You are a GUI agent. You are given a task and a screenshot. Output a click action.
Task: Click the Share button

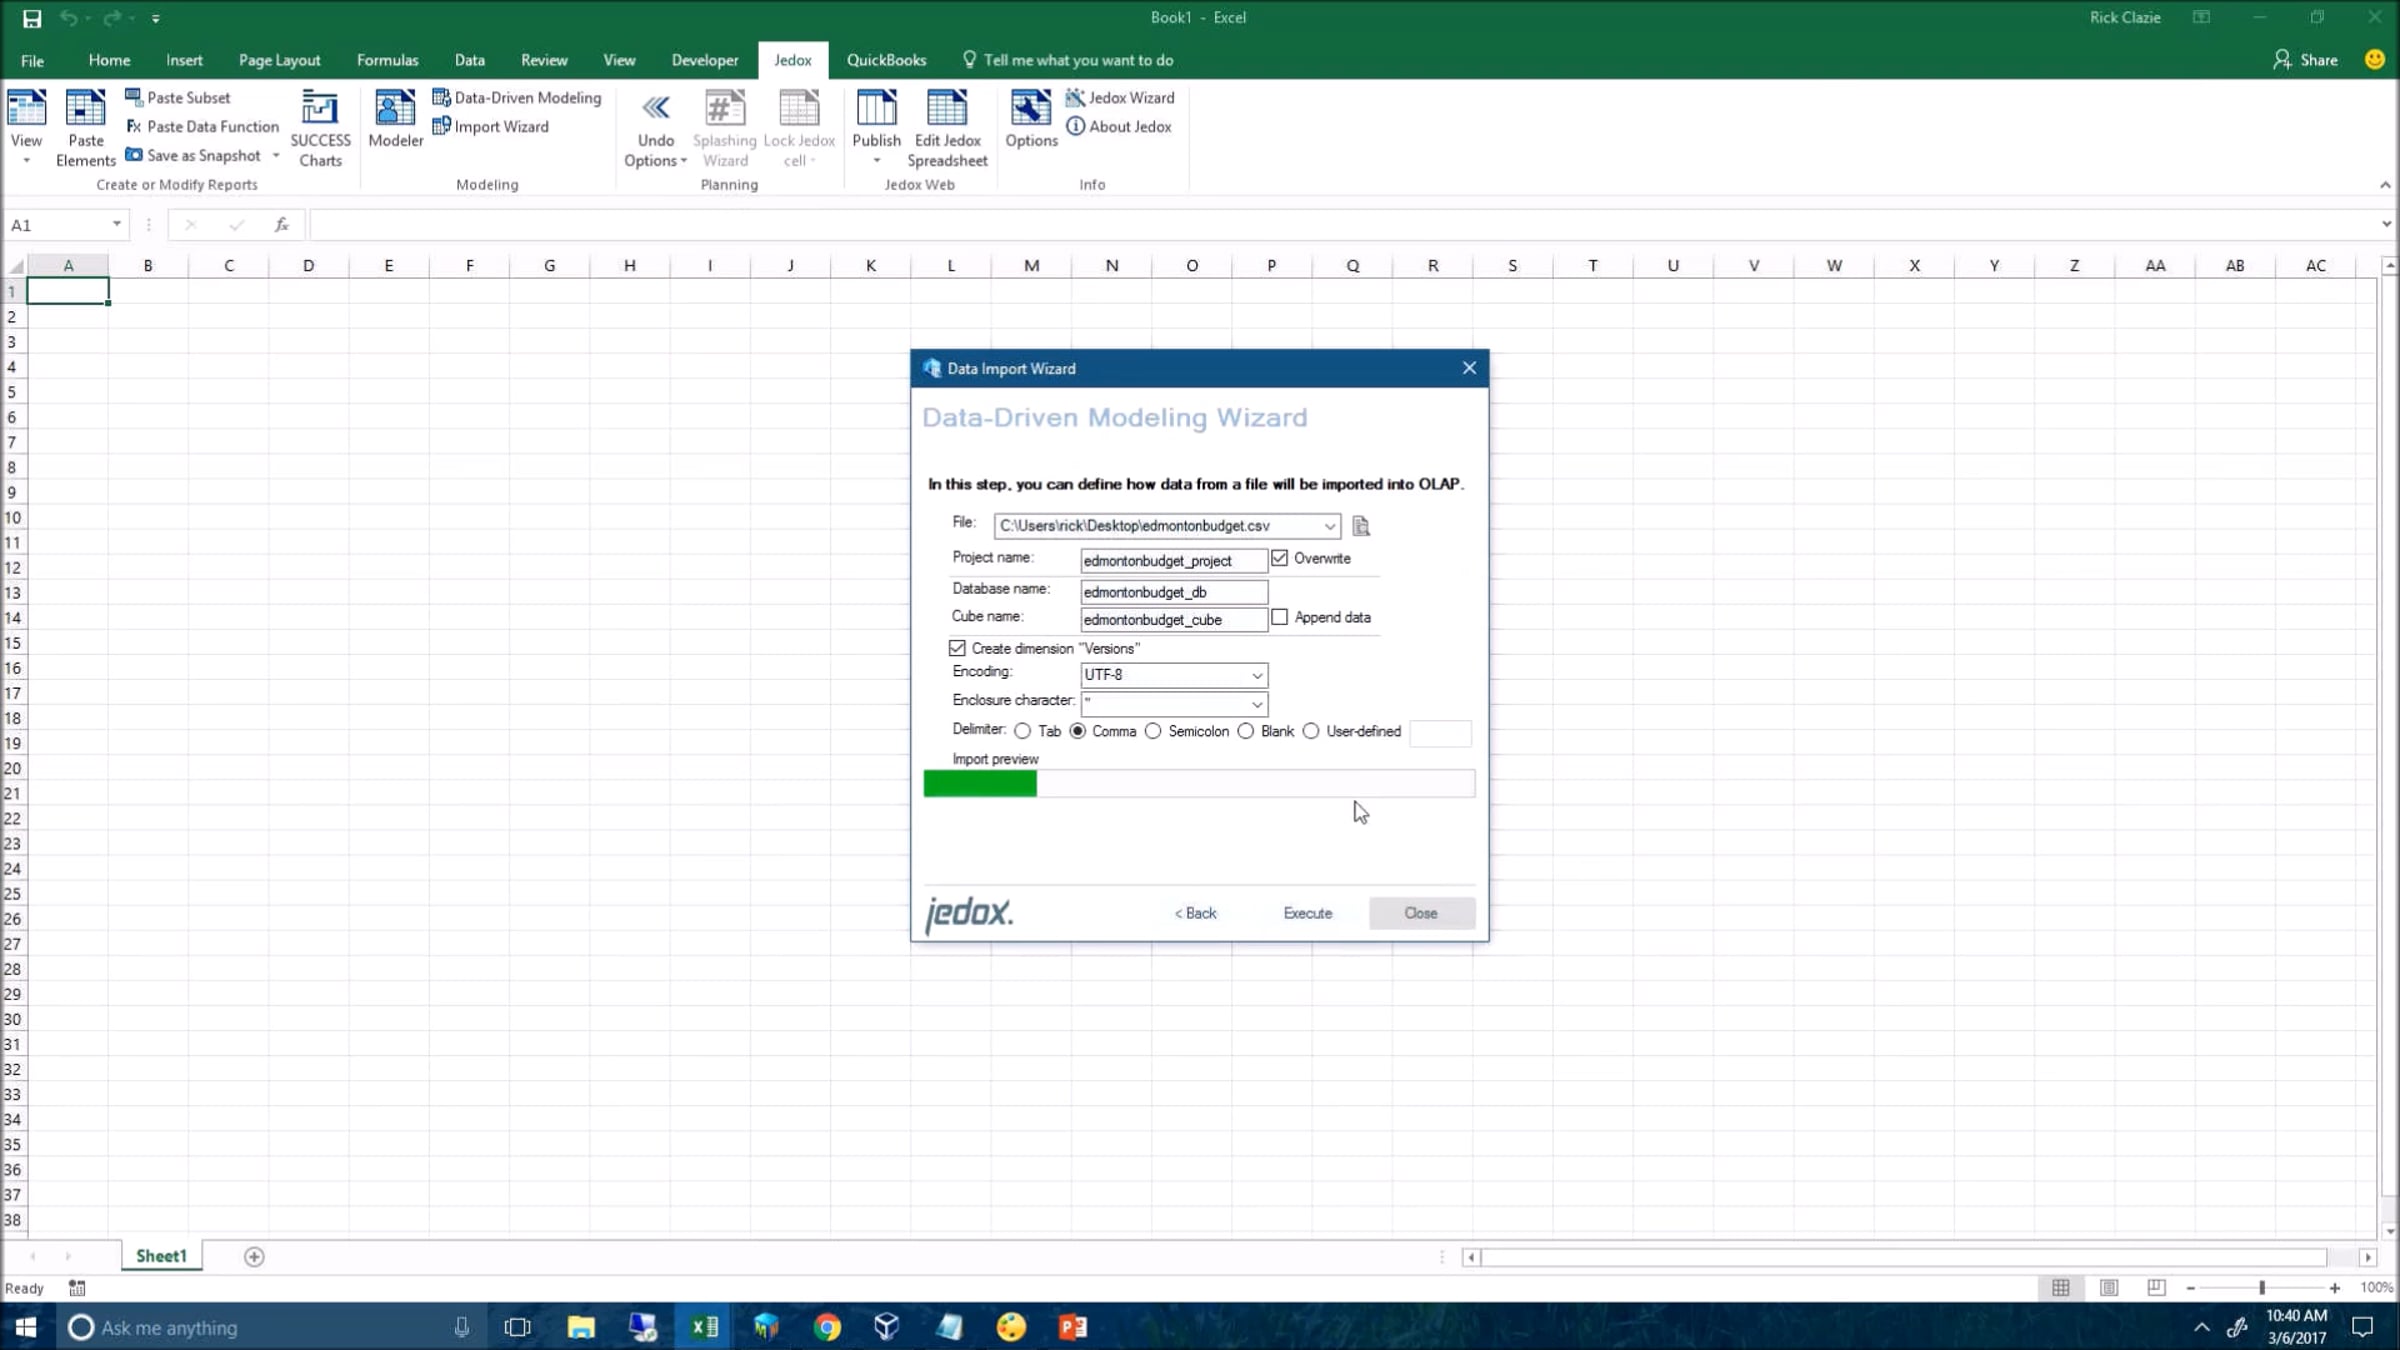(x=2305, y=60)
